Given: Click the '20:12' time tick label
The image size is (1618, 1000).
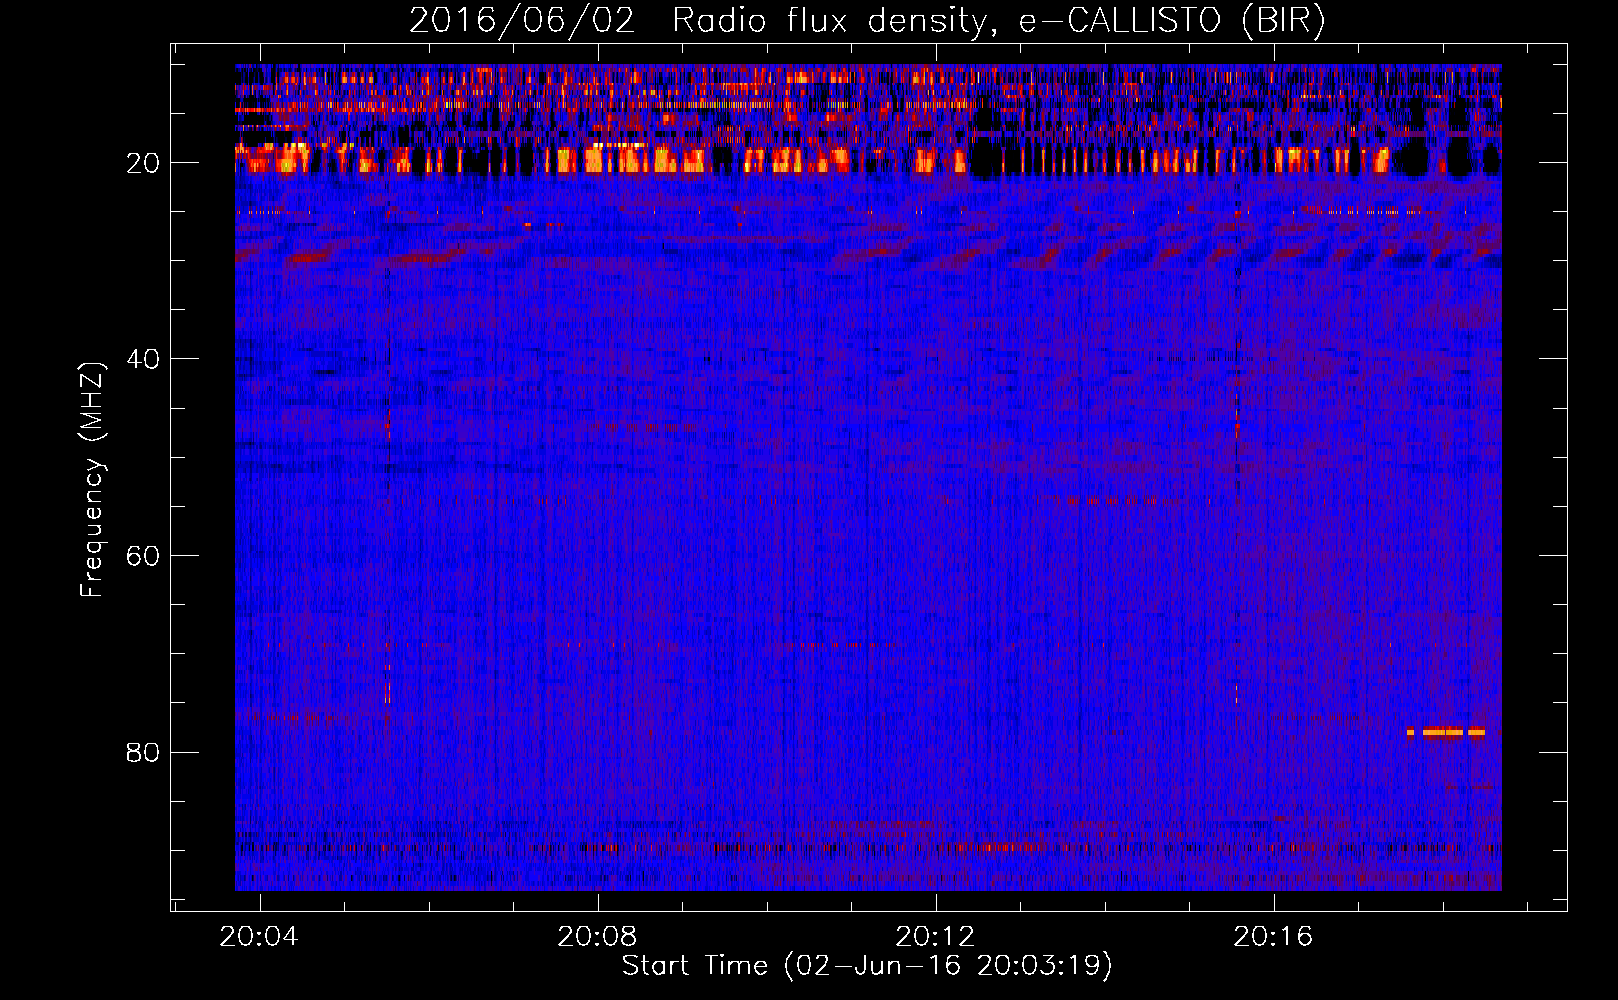Looking at the screenshot, I should click(935, 936).
